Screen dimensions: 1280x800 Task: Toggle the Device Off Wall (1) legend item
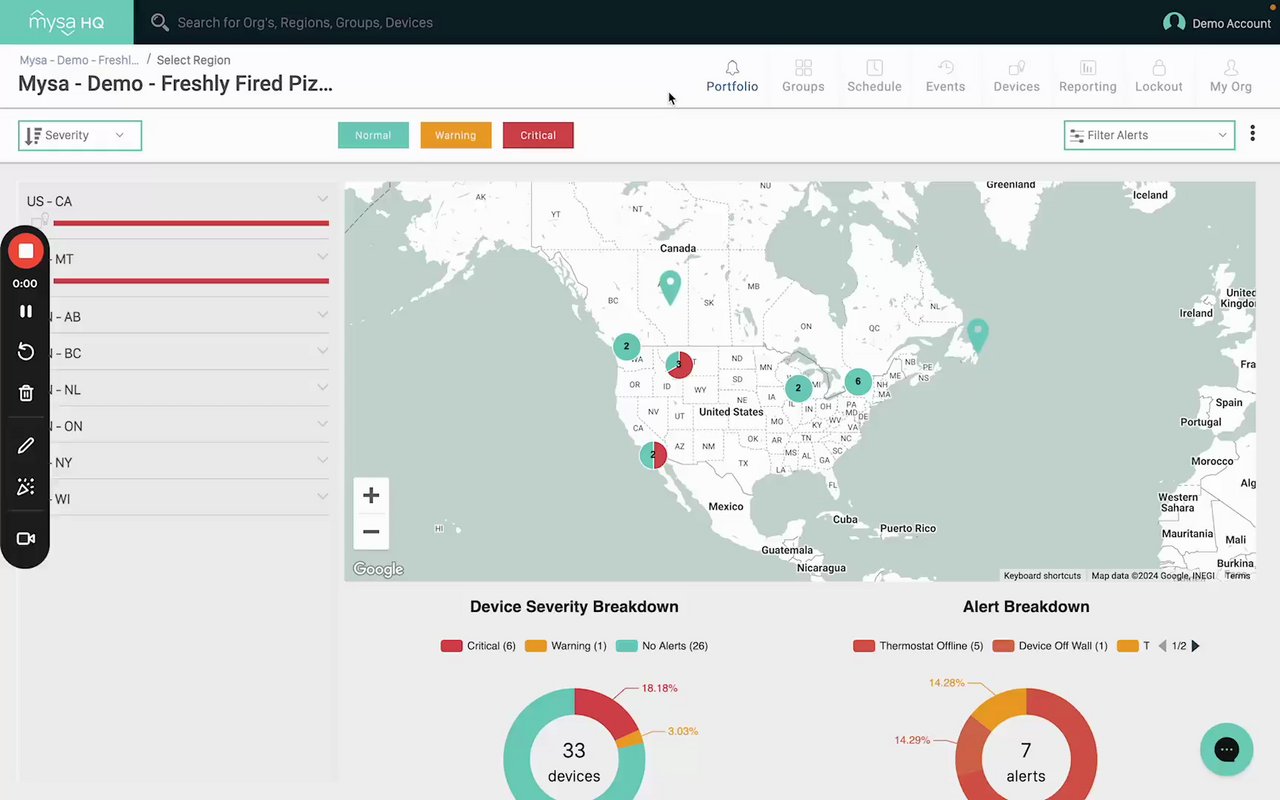pos(1050,646)
